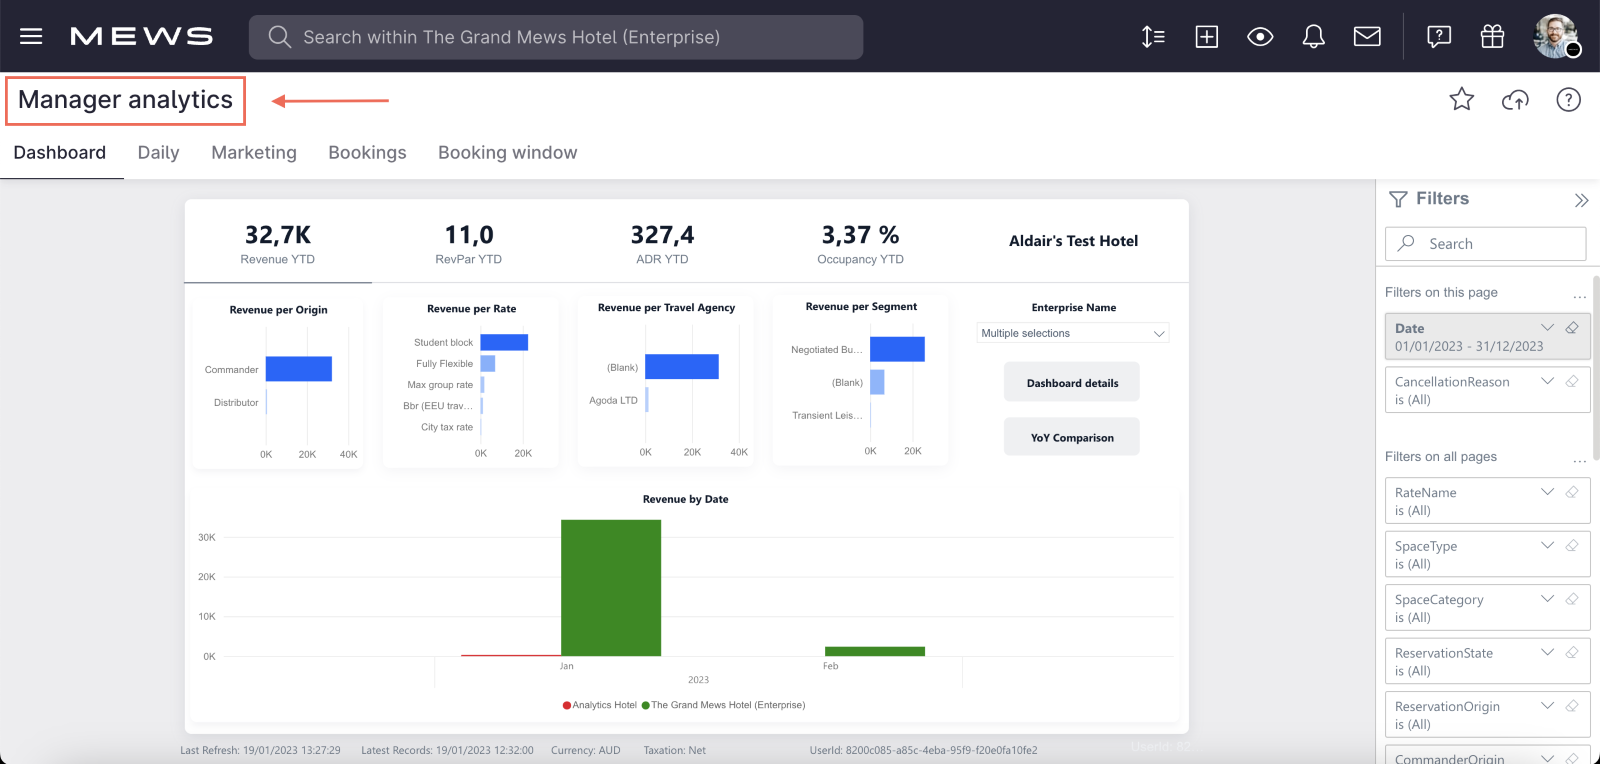Viewport: 1600px width, 764px height.
Task: Clear the Date filter with eraser
Action: pos(1572,328)
